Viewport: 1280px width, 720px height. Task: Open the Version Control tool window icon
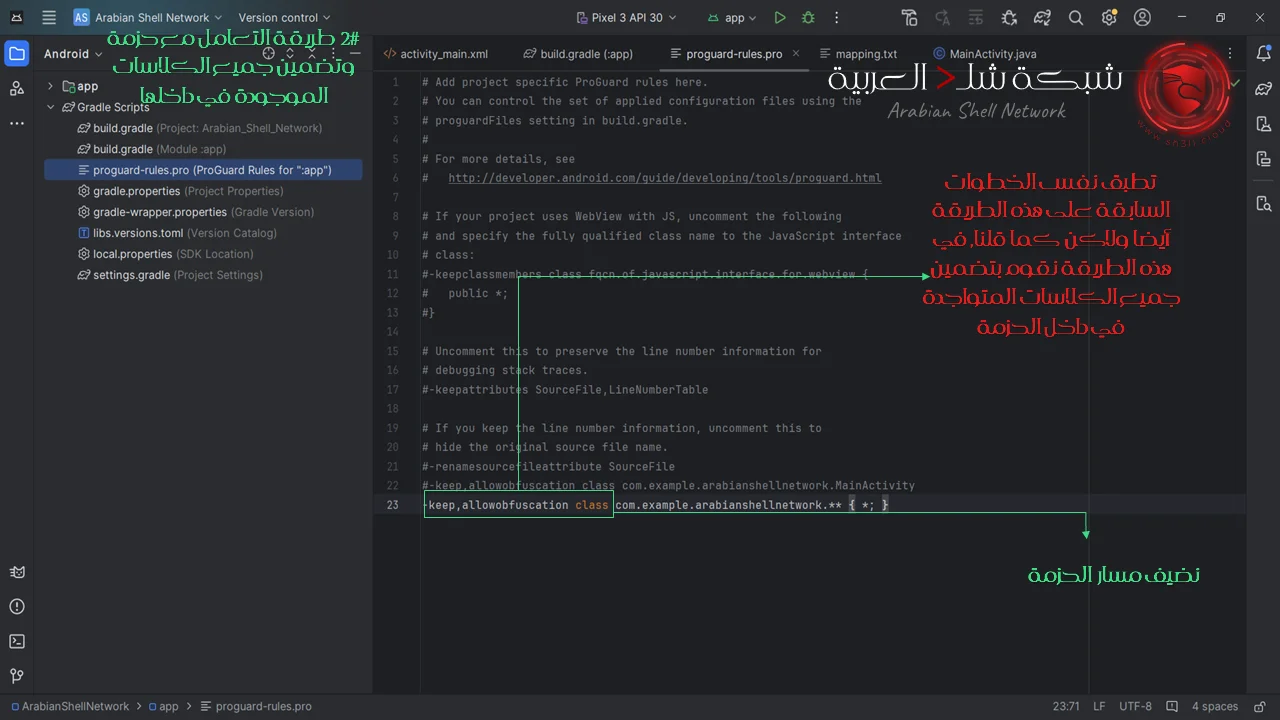tap(17, 677)
